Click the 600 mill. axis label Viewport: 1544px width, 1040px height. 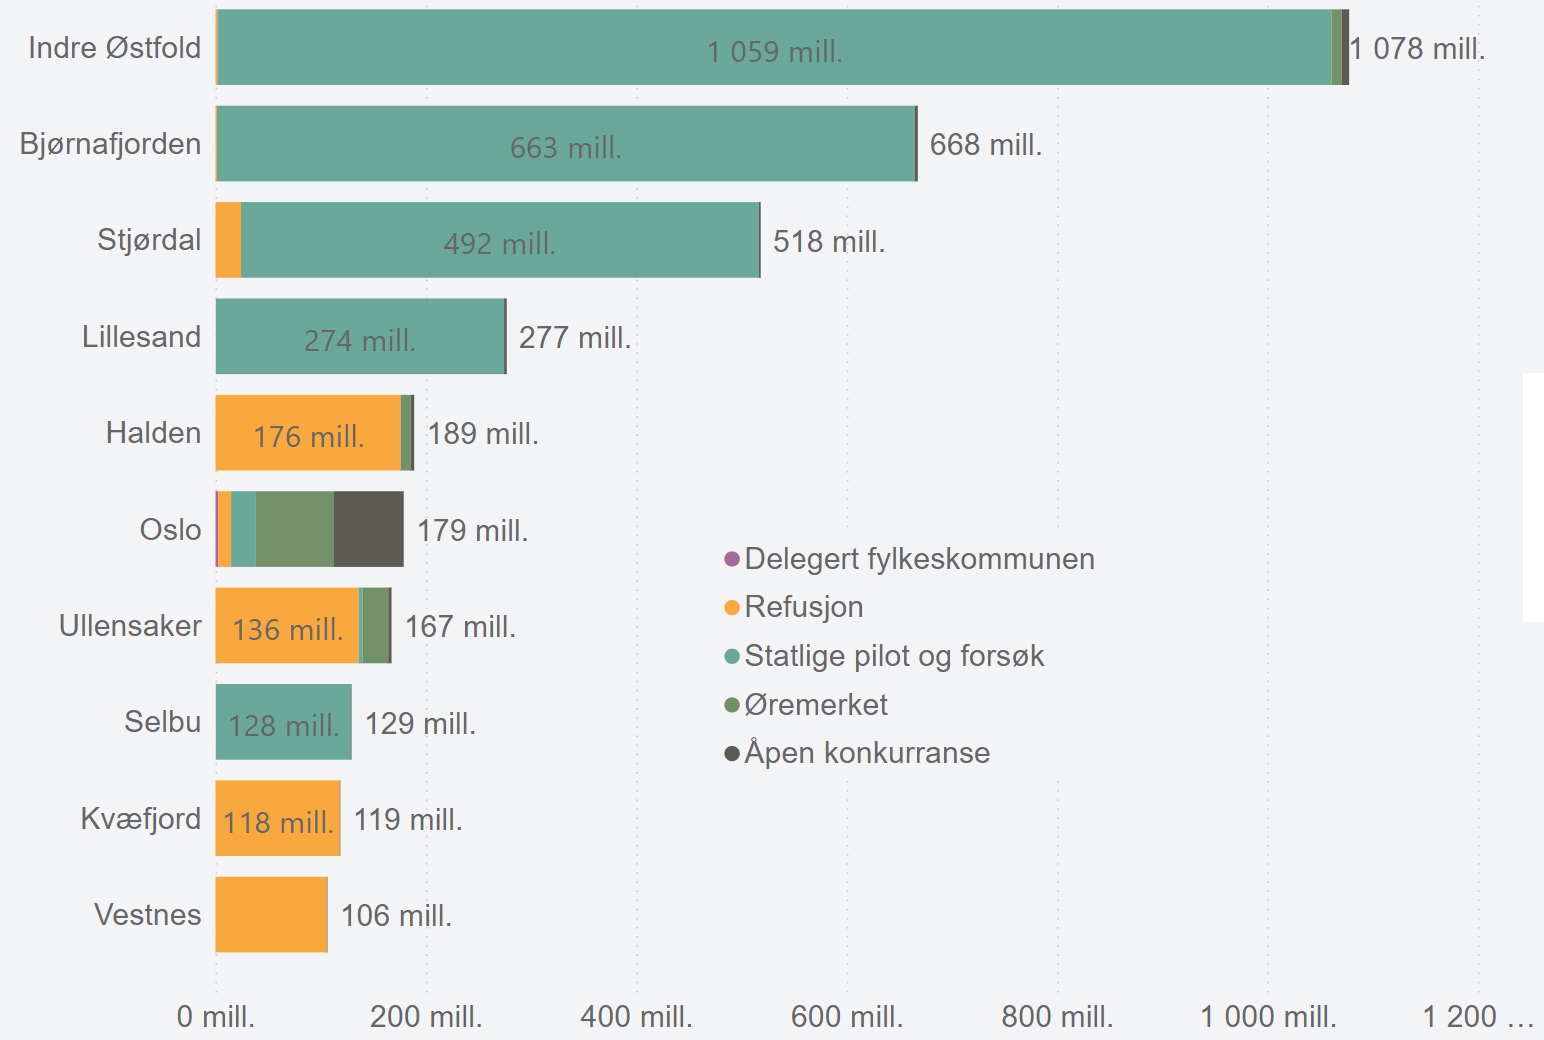coord(848,1016)
